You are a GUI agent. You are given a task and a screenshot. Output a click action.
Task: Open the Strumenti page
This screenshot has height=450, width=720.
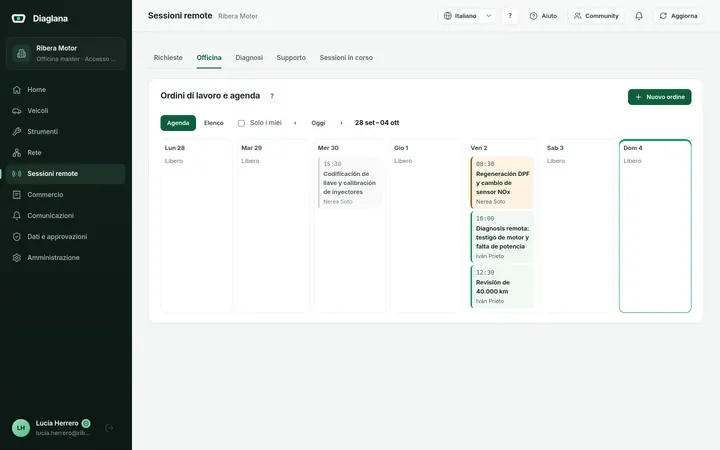(66, 132)
